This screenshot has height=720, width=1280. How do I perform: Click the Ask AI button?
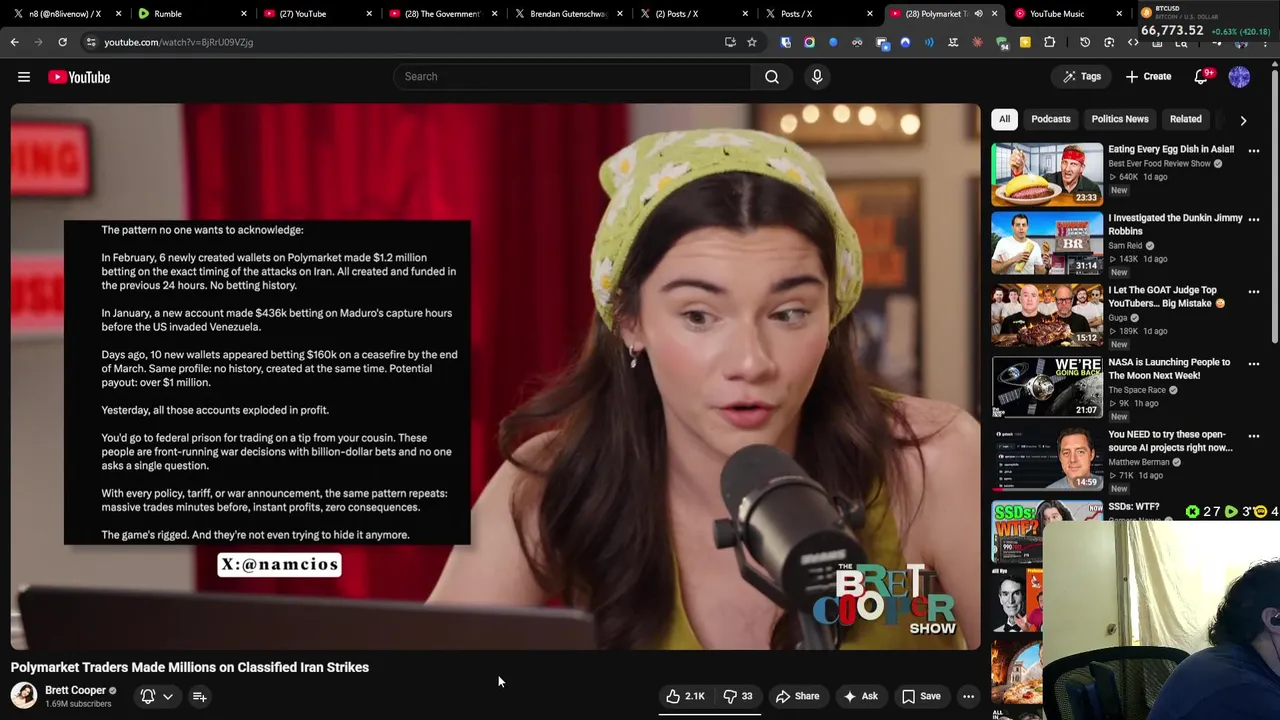pos(860,696)
